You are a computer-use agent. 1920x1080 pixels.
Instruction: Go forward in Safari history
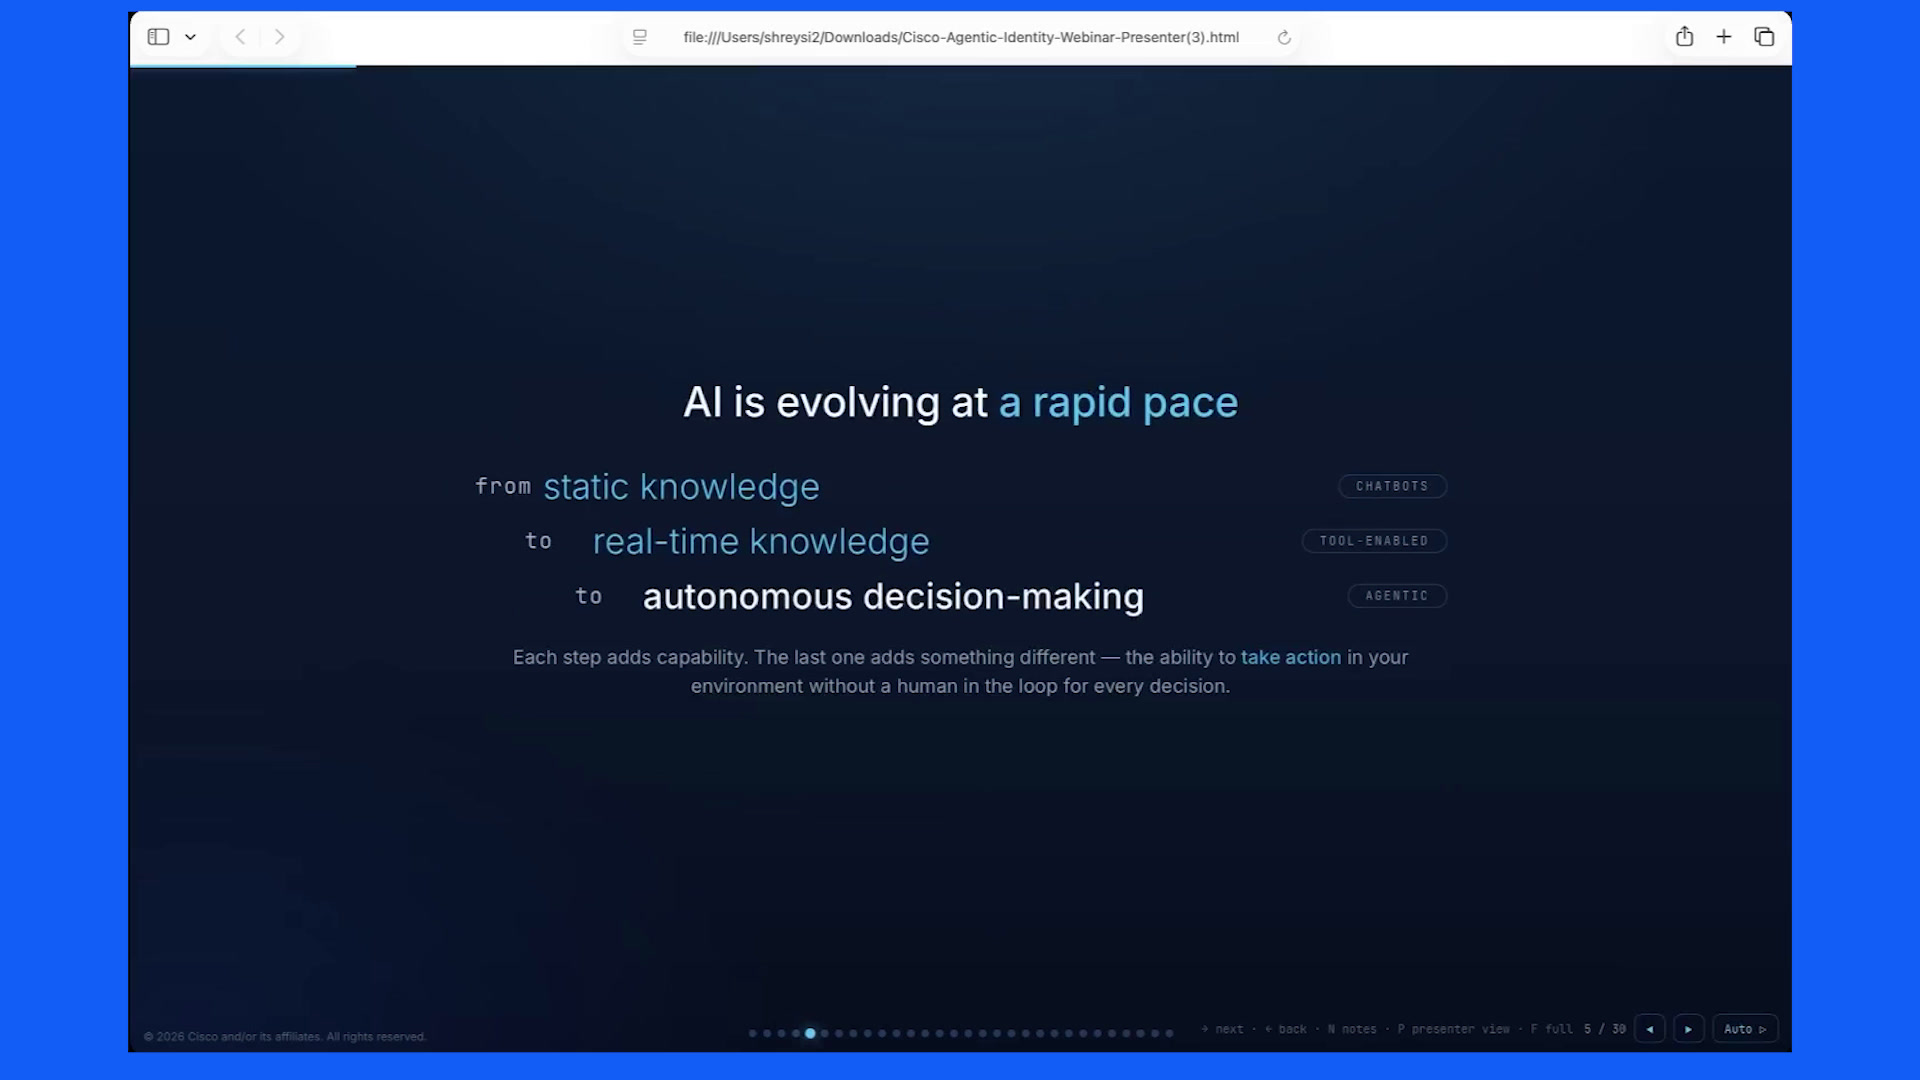coord(280,37)
